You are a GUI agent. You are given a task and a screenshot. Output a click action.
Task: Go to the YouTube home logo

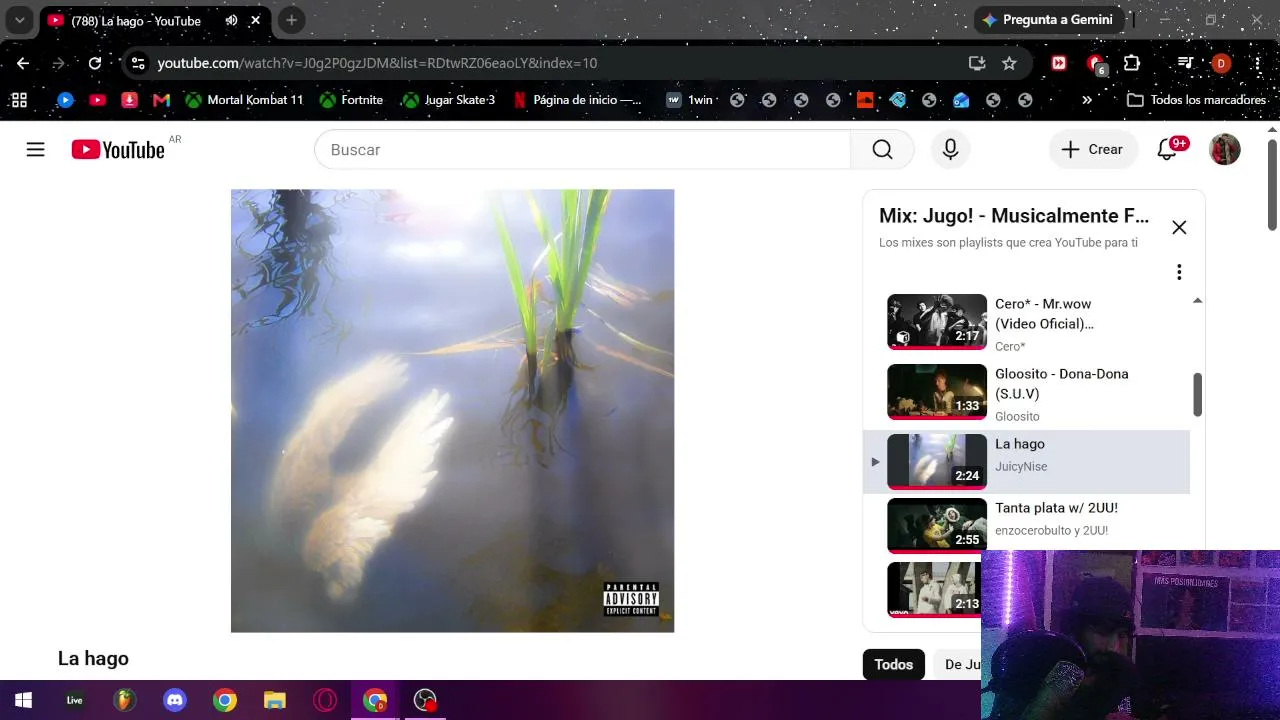pyautogui.click(x=118, y=150)
